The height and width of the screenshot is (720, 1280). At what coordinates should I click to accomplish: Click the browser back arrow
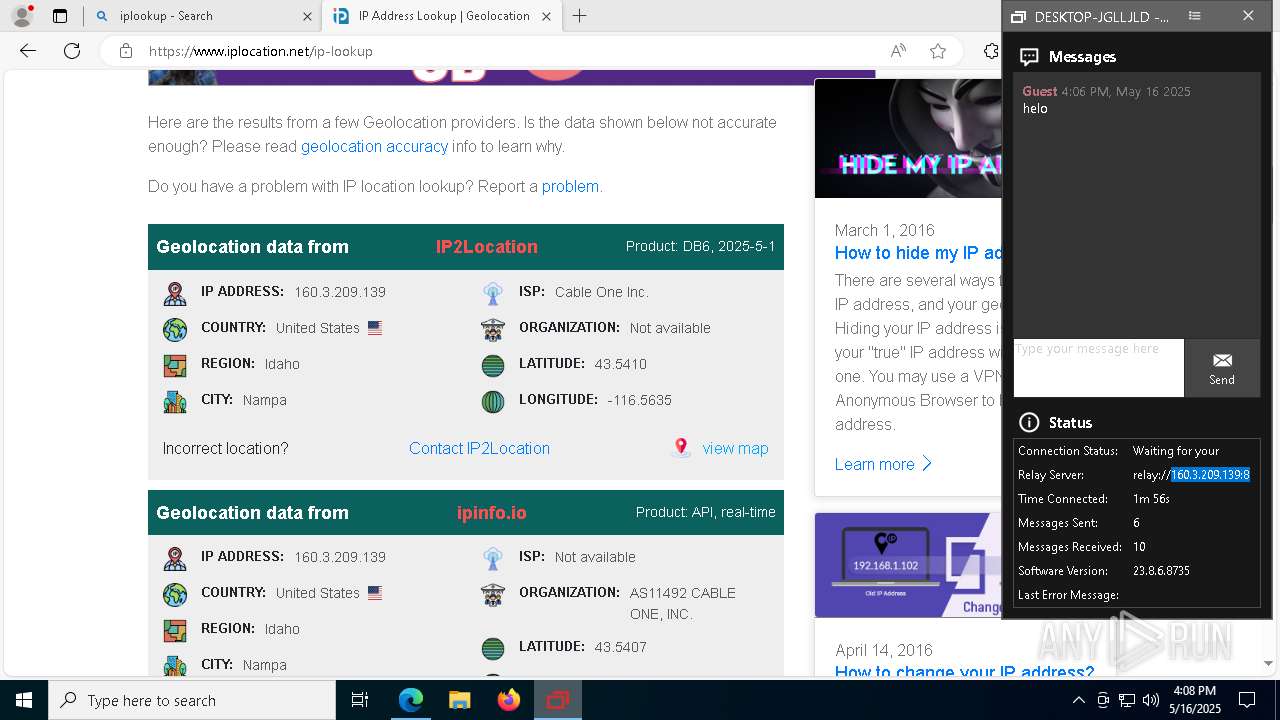point(28,51)
